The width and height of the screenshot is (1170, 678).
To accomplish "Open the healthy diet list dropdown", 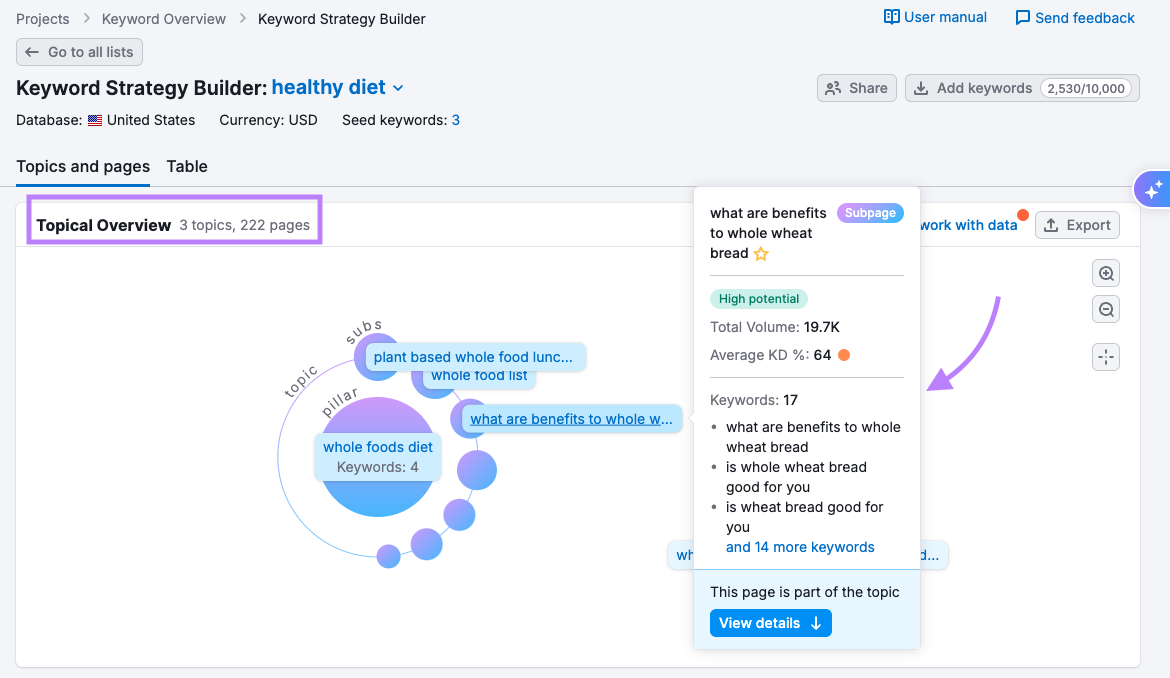I will click(397, 87).
